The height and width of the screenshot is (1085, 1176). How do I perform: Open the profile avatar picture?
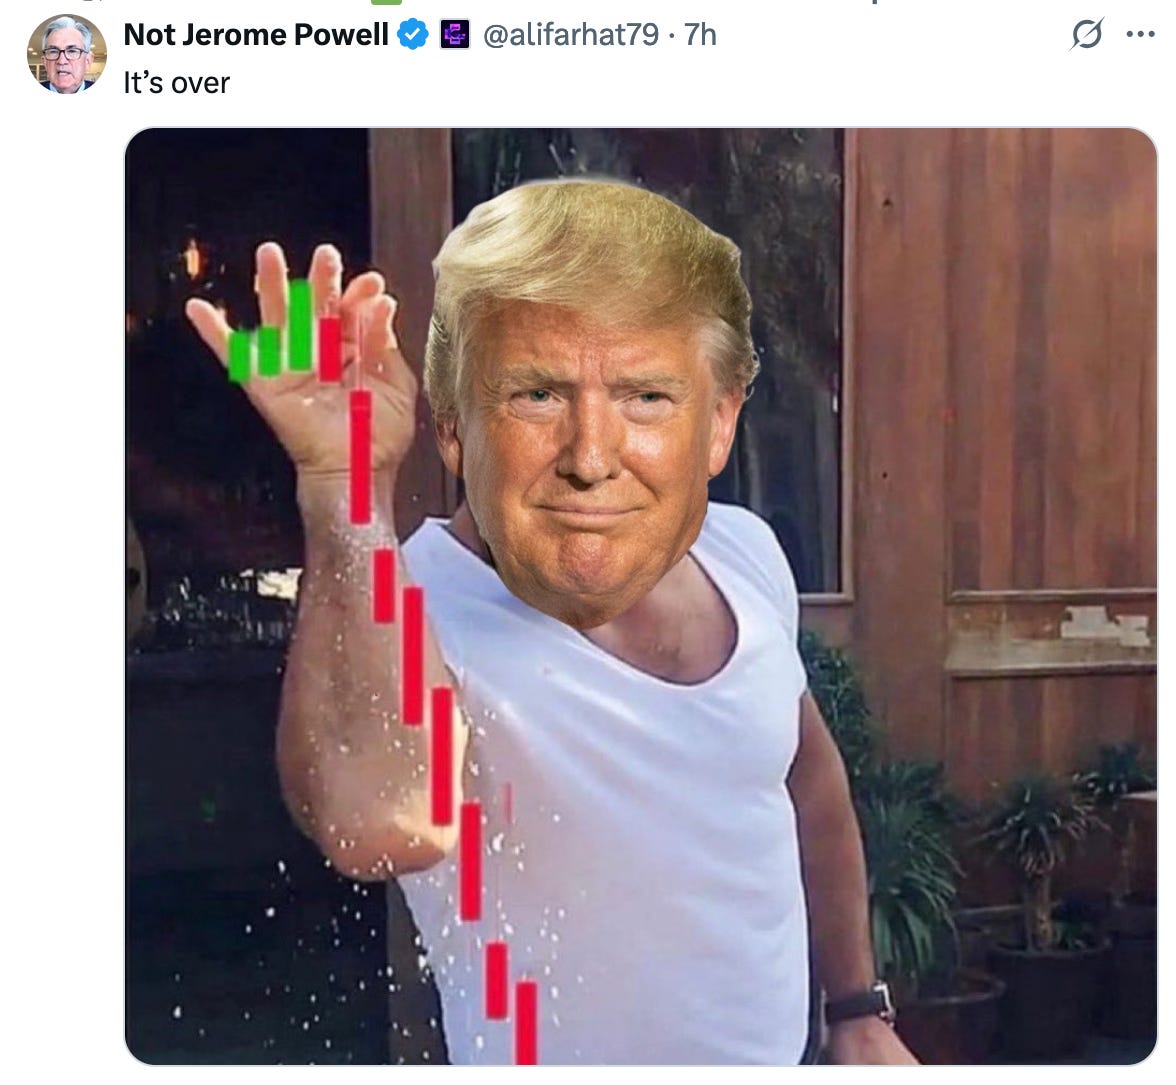[67, 53]
